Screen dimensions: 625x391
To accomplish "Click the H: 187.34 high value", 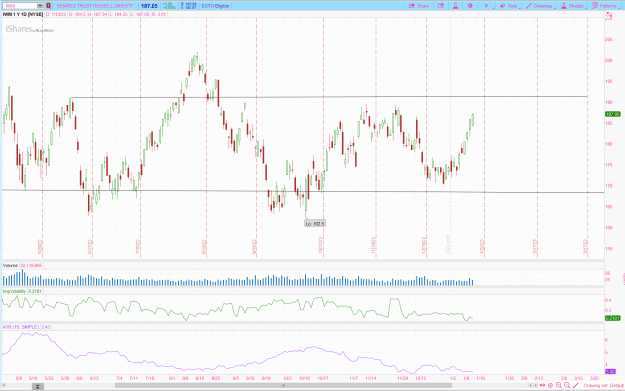I will point(98,14).
